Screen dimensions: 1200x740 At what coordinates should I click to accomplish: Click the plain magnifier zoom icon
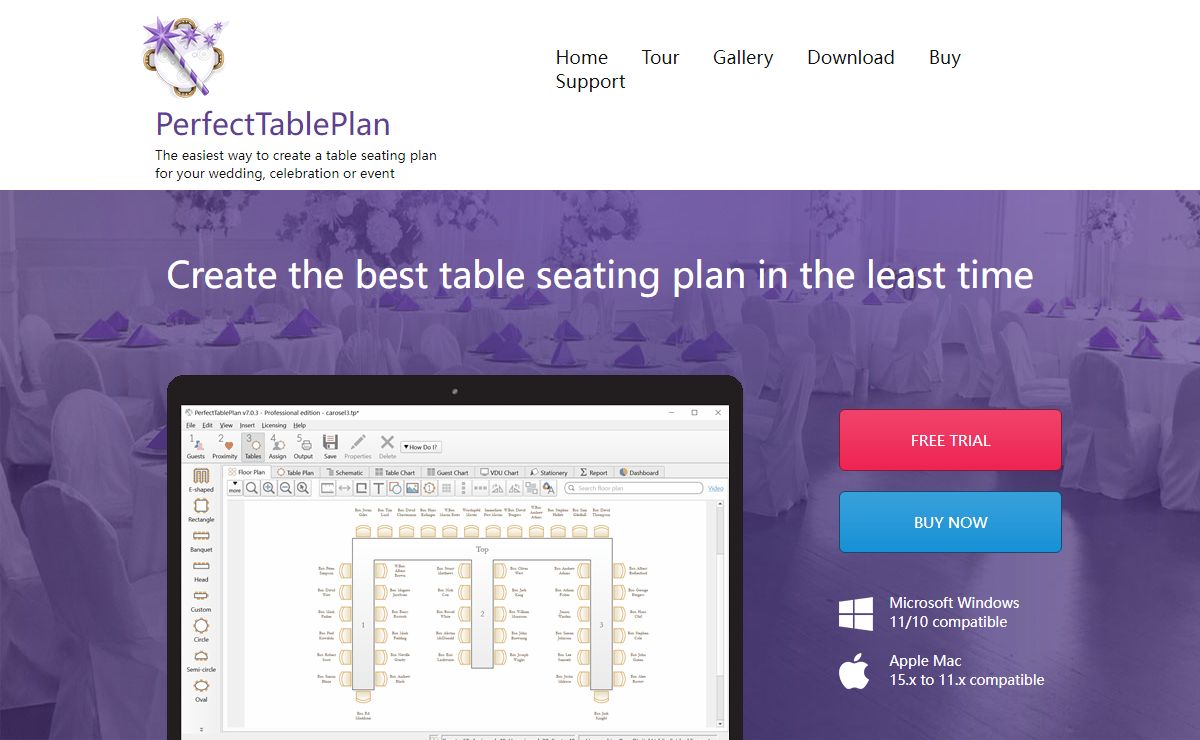(251, 488)
